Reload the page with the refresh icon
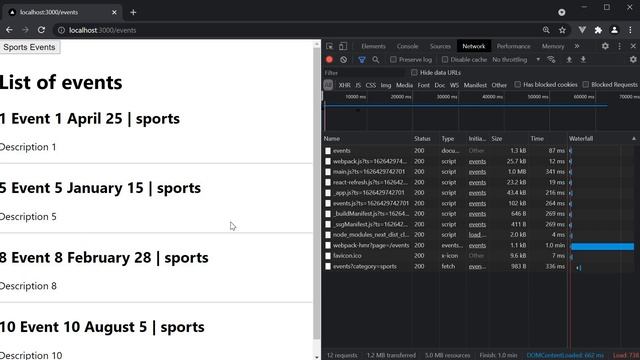 tap(41, 30)
